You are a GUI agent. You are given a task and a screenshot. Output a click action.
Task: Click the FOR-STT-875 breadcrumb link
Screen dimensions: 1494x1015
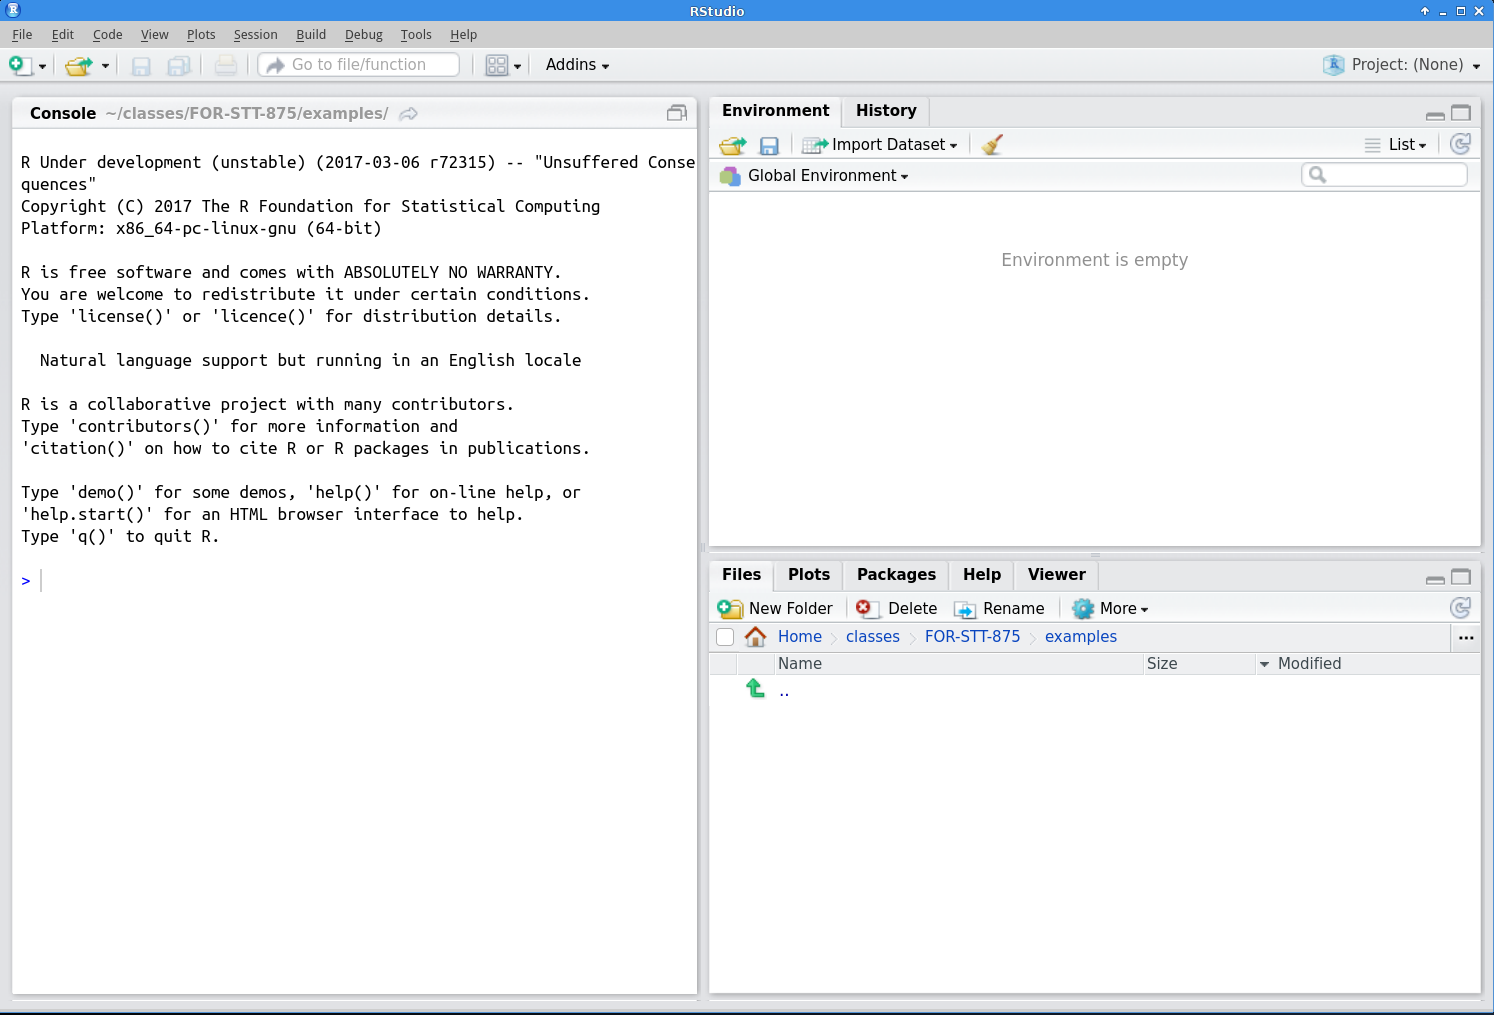pyautogui.click(x=973, y=637)
